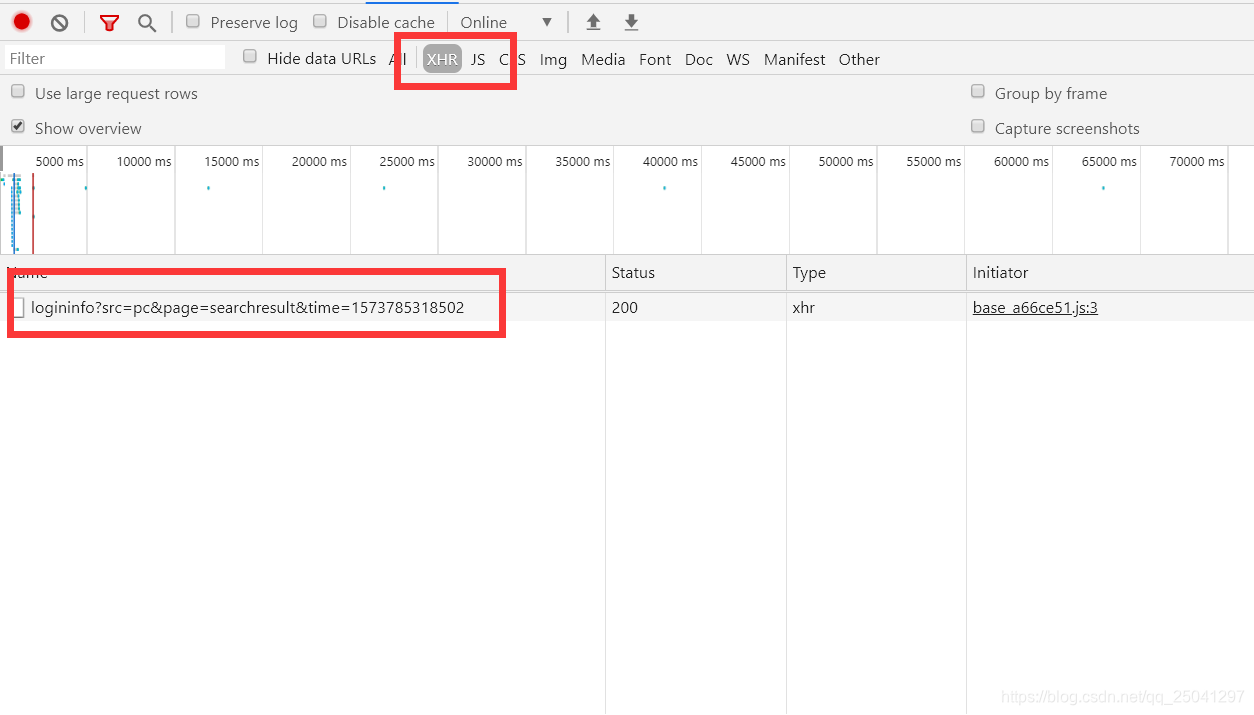Click the 5000 ms timeline marker
This screenshot has height=715, width=1254.
point(60,161)
